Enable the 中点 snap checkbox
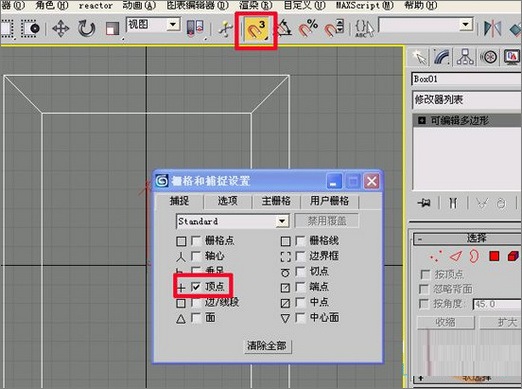The height and width of the screenshot is (389, 522). pyautogui.click(x=301, y=302)
